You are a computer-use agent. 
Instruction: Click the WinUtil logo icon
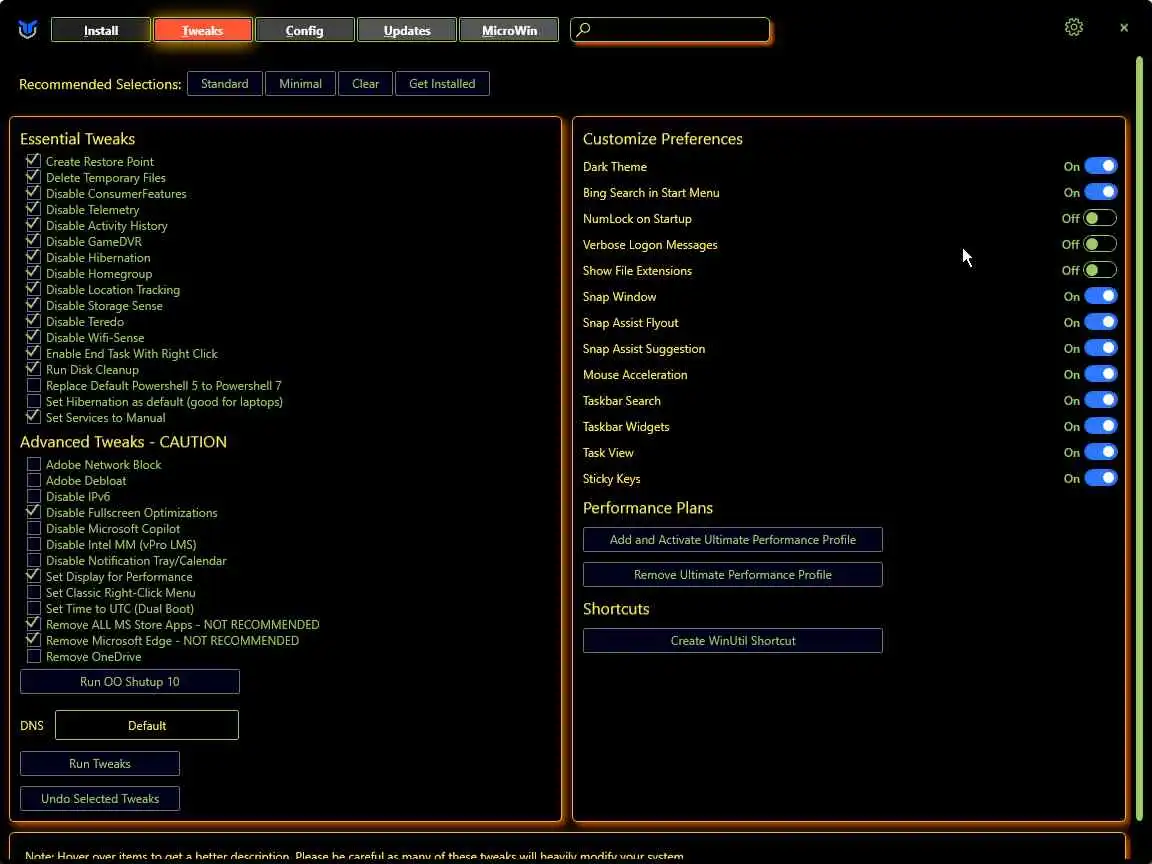tap(28, 29)
